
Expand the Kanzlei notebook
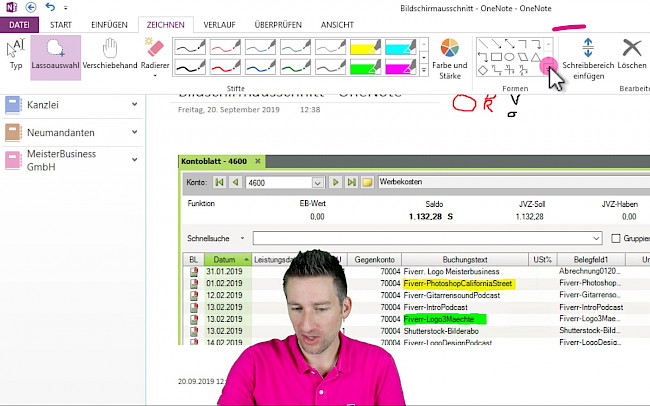133,103
